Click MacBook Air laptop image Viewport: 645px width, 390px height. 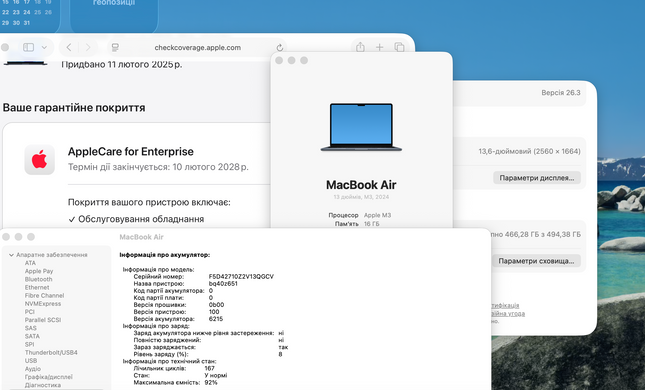pyautogui.click(x=361, y=127)
